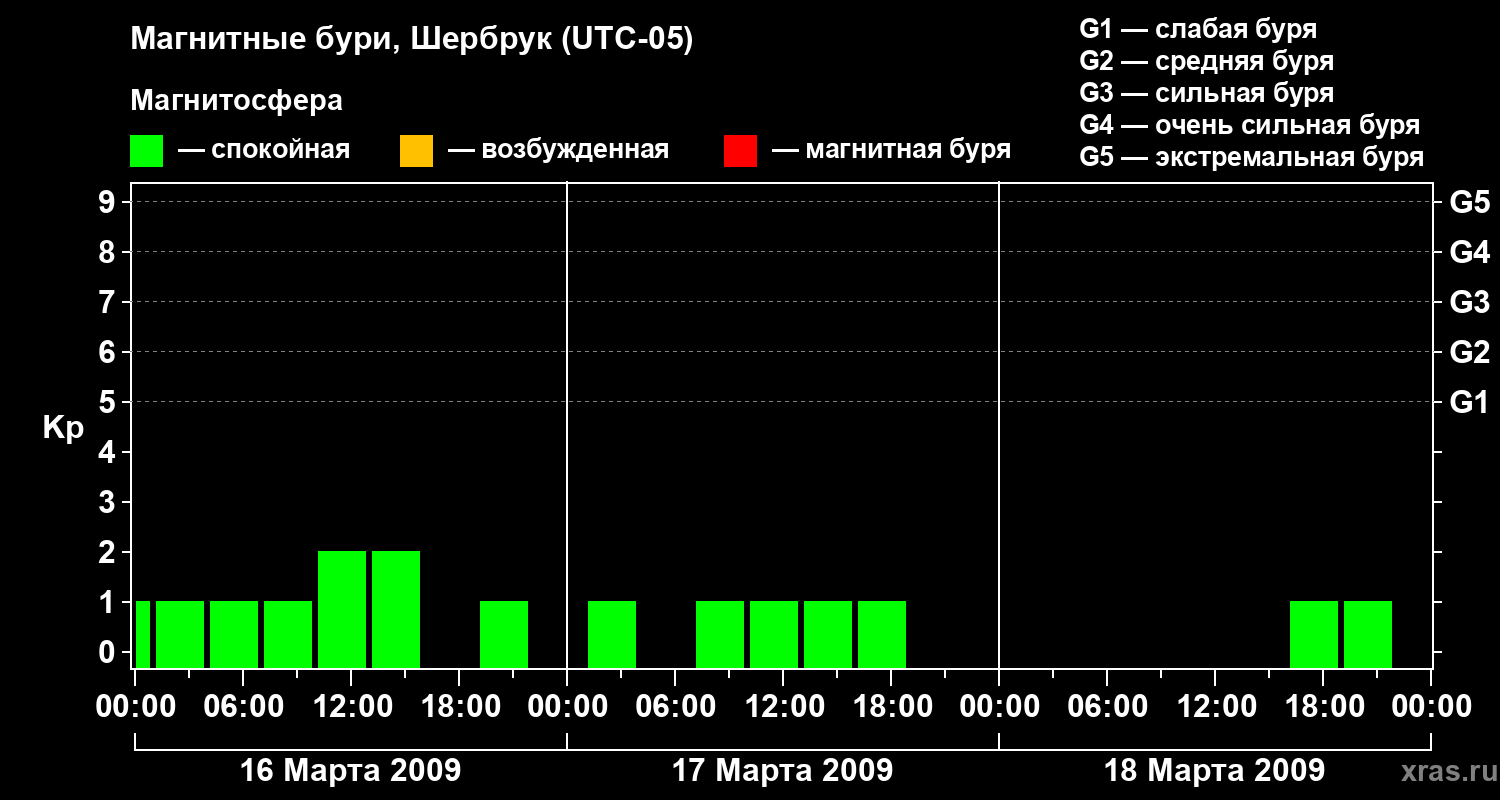Click the '— спокойная' legend label
Image resolution: width=1500 pixels, height=800 pixels.
coord(264,150)
